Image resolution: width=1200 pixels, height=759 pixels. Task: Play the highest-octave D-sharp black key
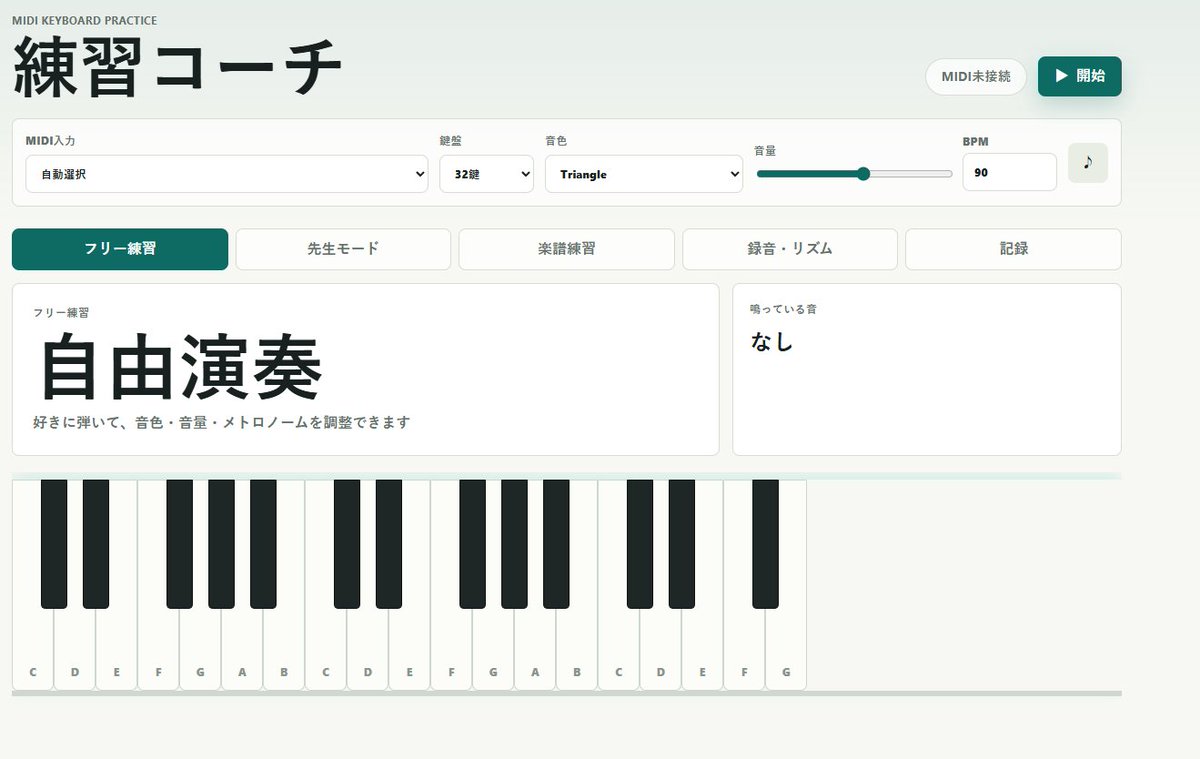(682, 544)
